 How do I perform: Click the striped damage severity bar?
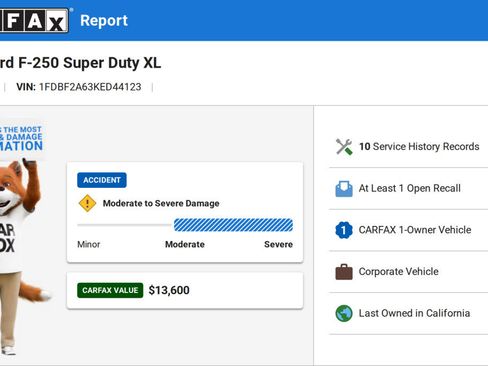pos(233,225)
